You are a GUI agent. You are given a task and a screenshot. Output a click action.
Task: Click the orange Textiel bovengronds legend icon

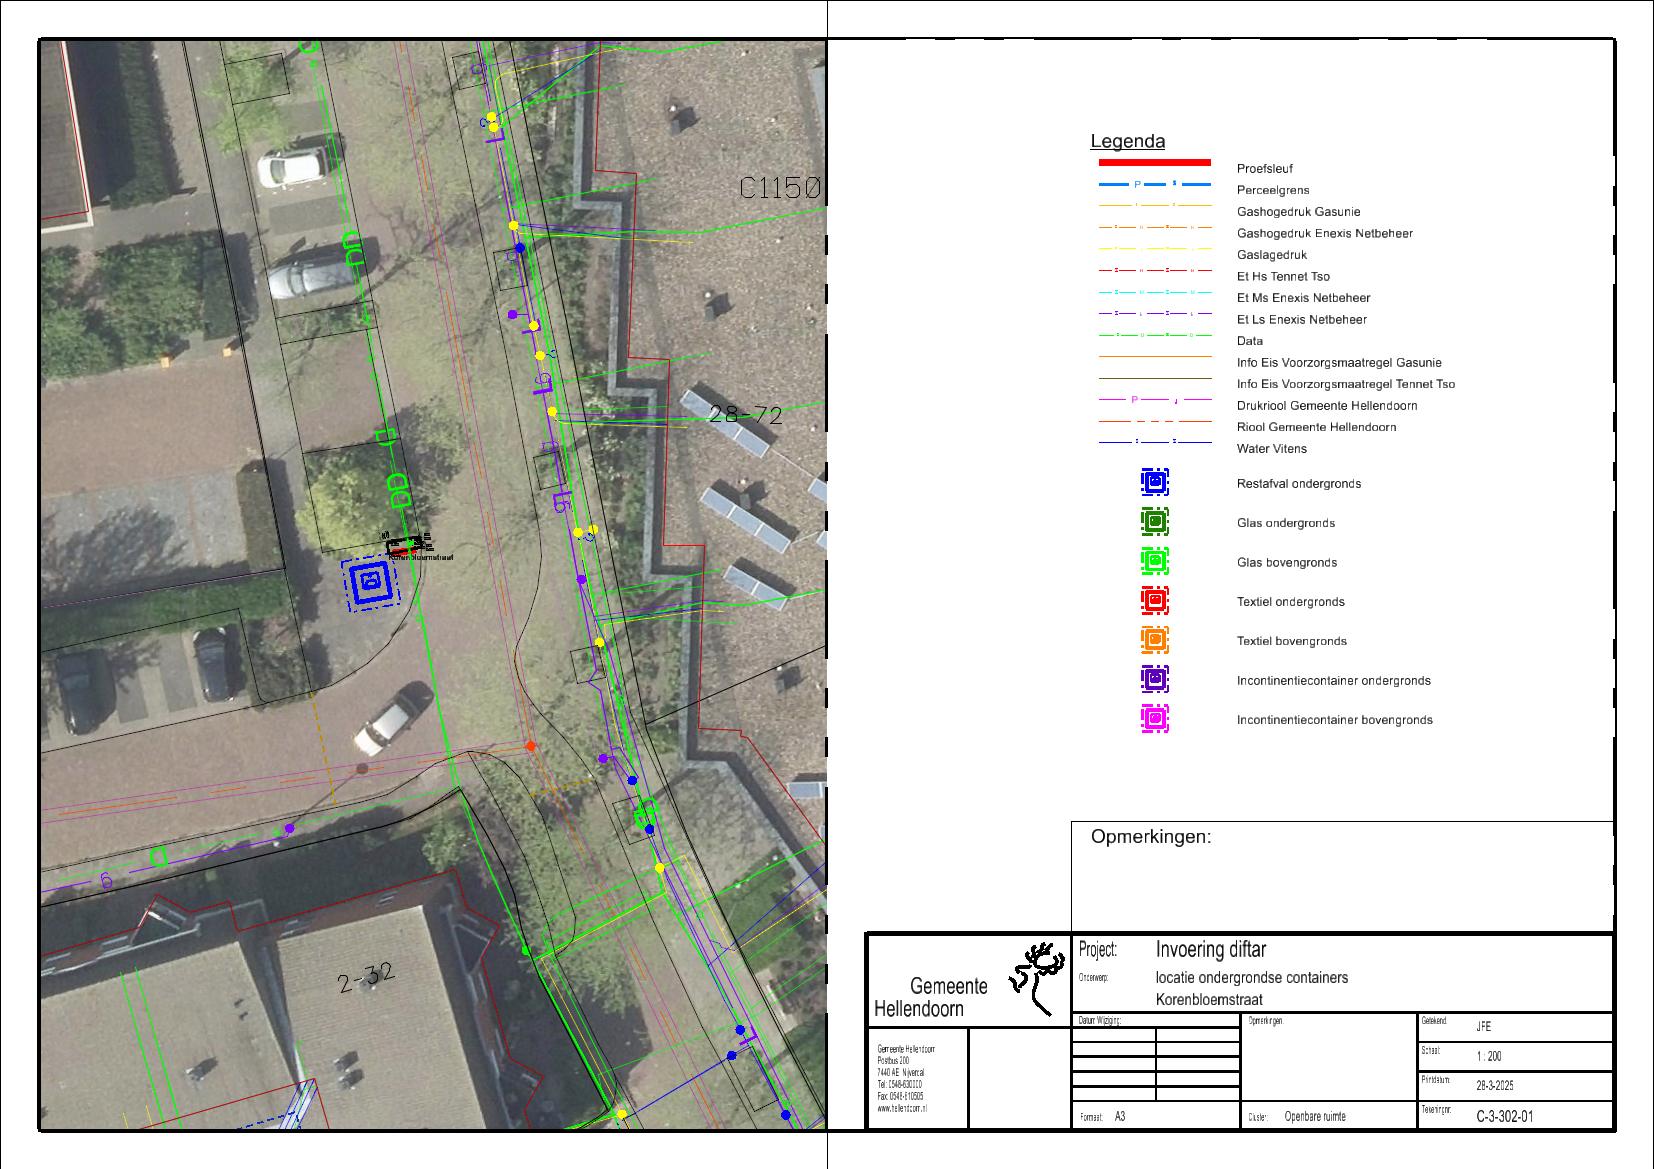(1155, 639)
